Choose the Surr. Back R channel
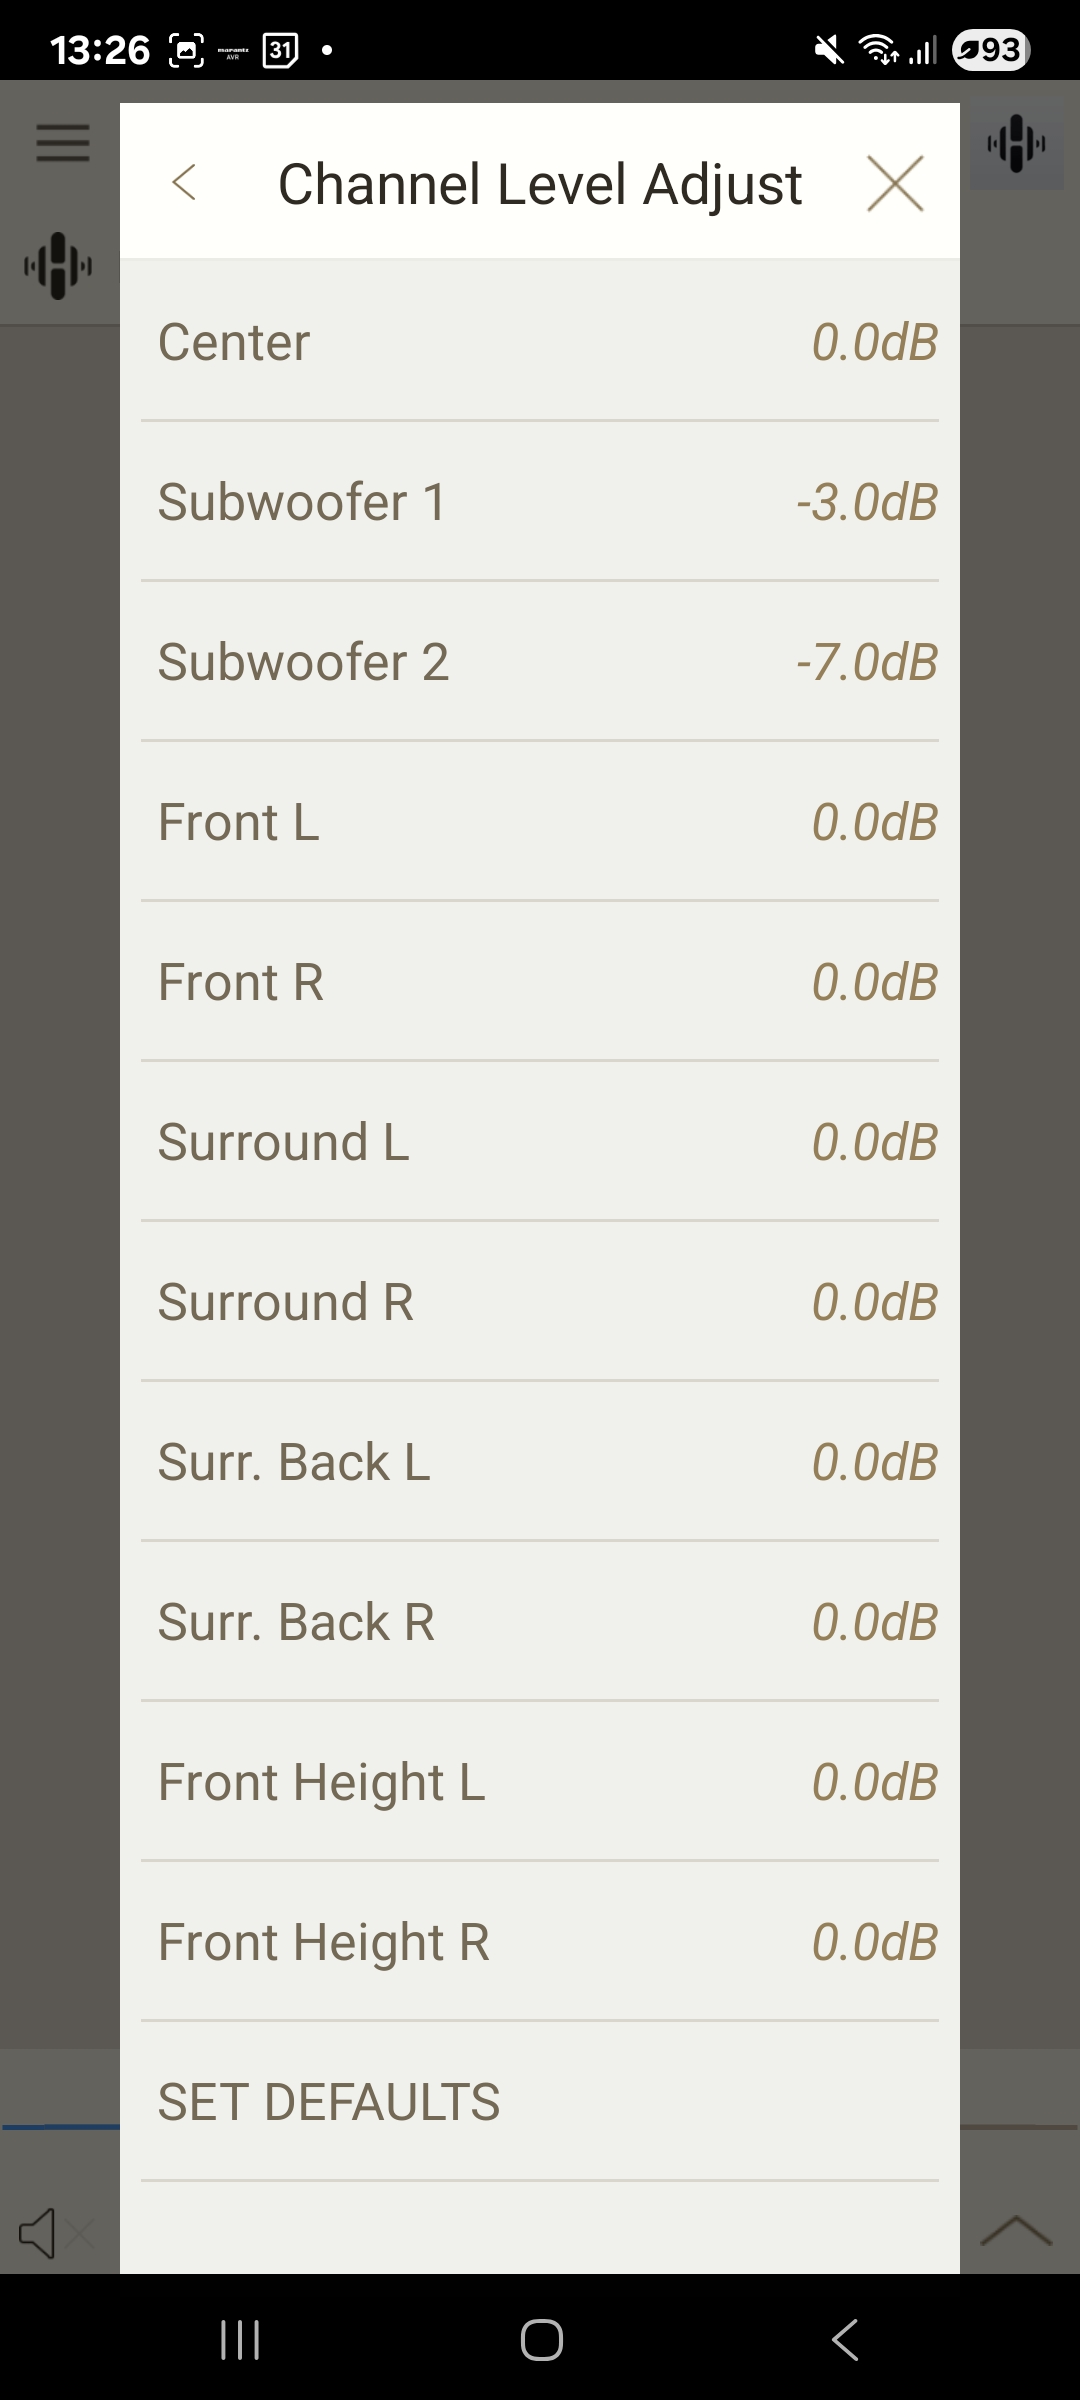The image size is (1080, 2400). click(540, 1622)
